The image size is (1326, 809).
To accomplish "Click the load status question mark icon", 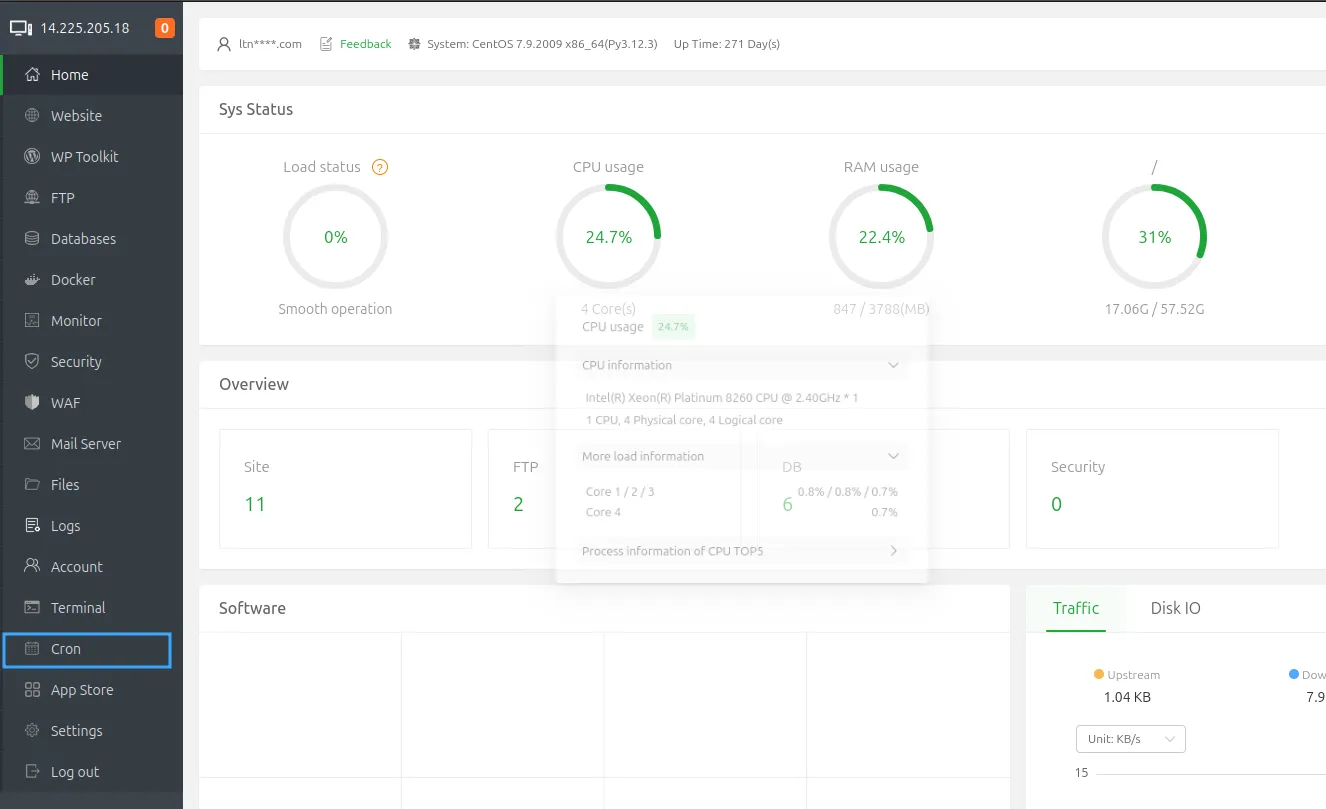I will point(380,167).
